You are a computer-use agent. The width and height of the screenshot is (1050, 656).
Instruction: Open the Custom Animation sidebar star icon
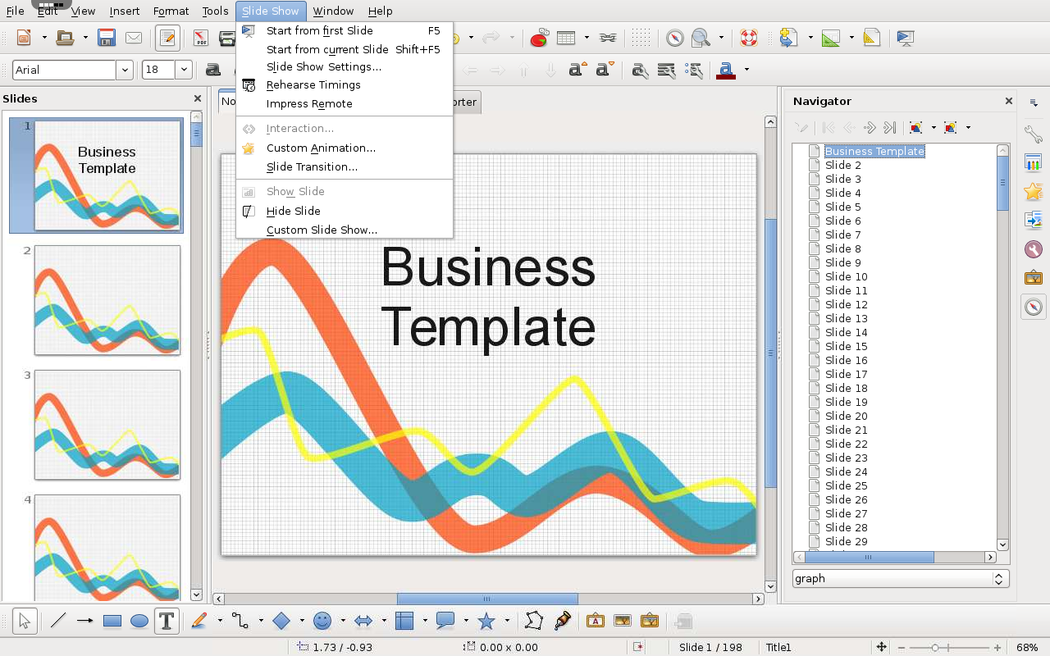point(1033,191)
